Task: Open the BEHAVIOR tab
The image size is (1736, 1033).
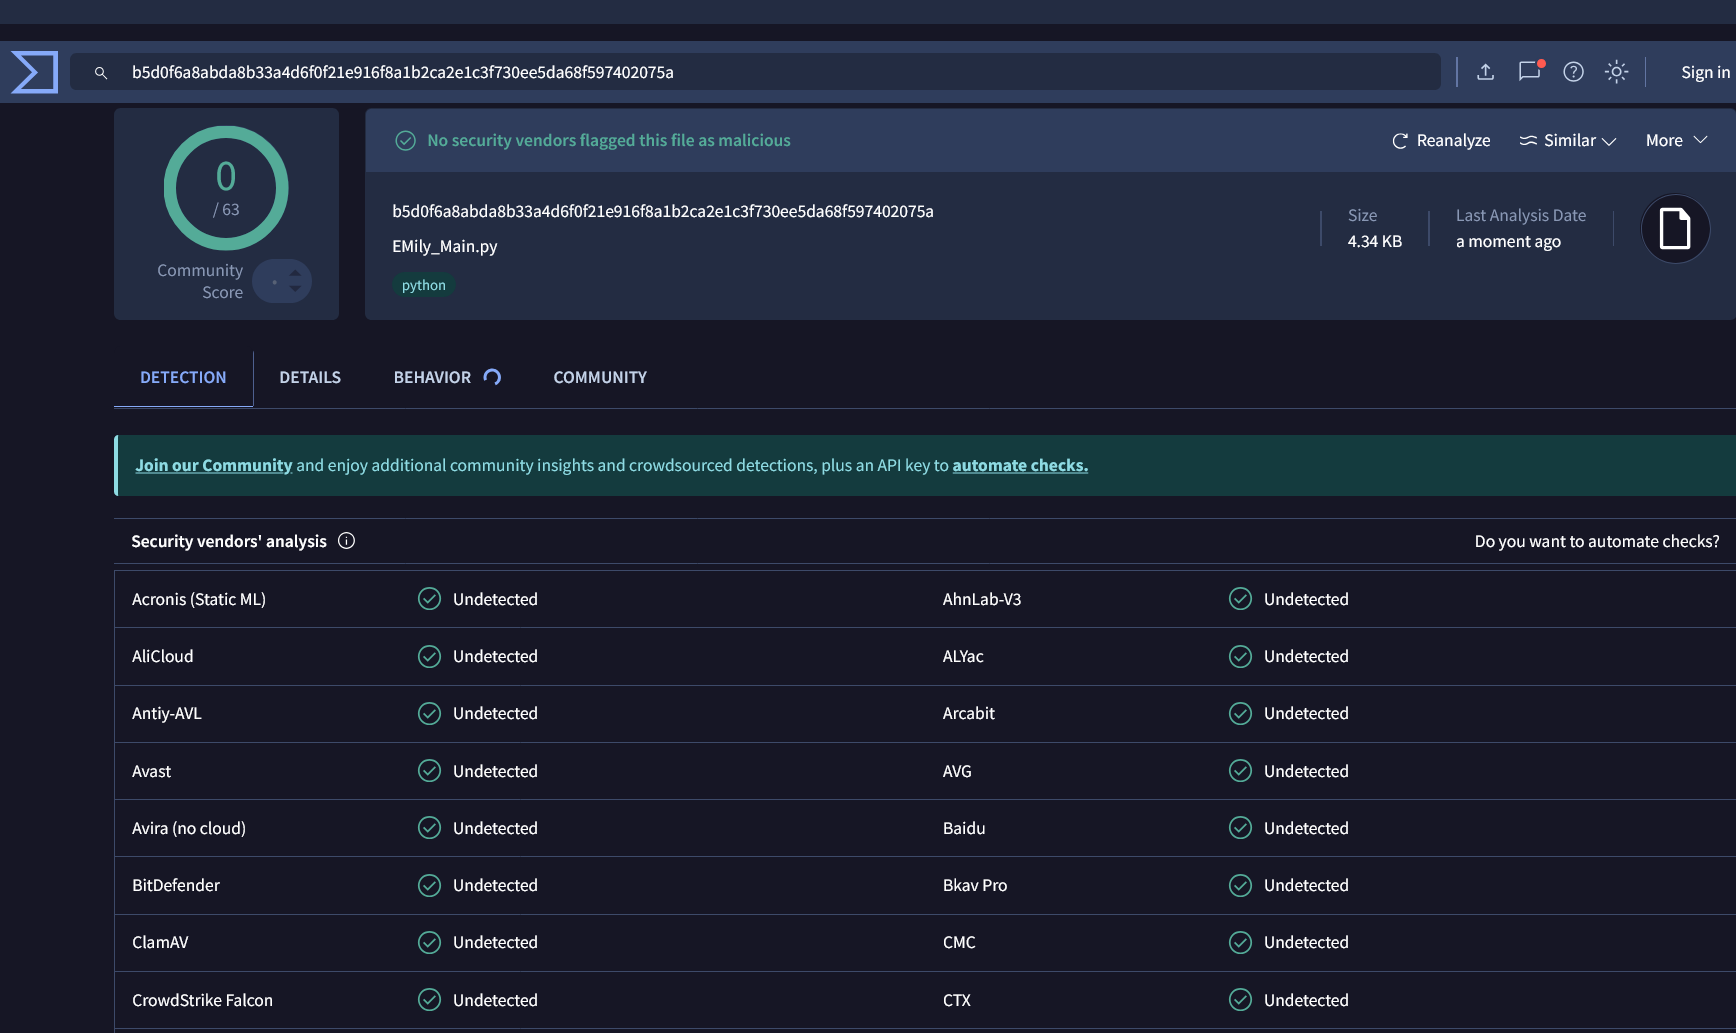Action: pyautogui.click(x=447, y=378)
